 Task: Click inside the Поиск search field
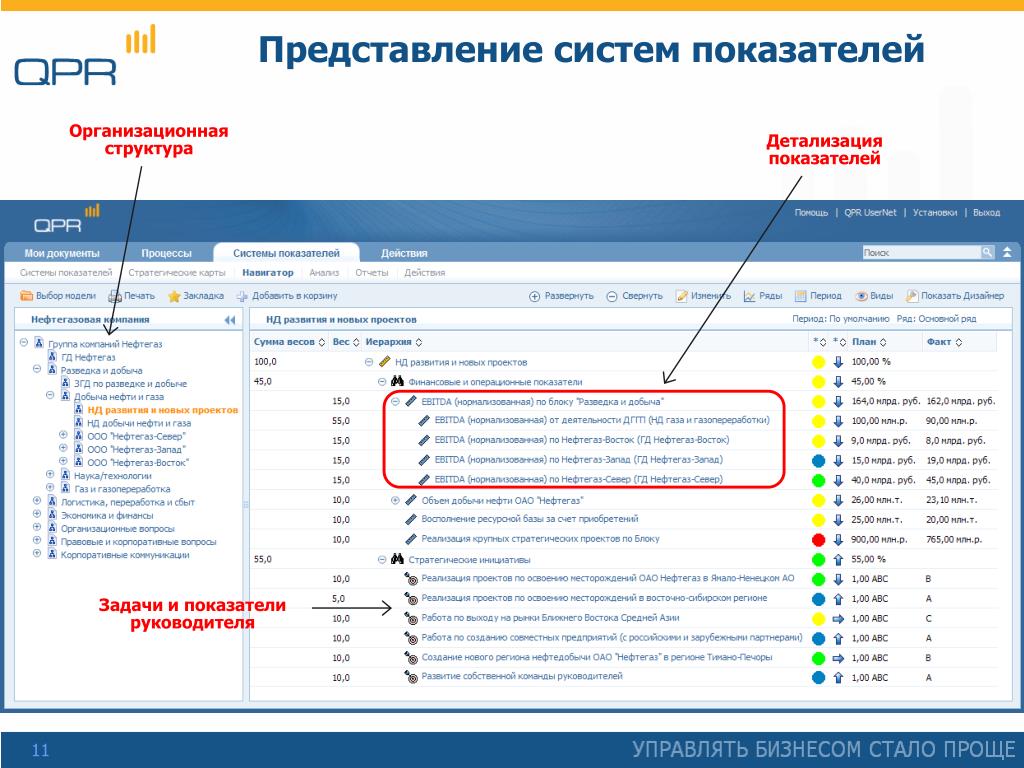click(x=921, y=252)
